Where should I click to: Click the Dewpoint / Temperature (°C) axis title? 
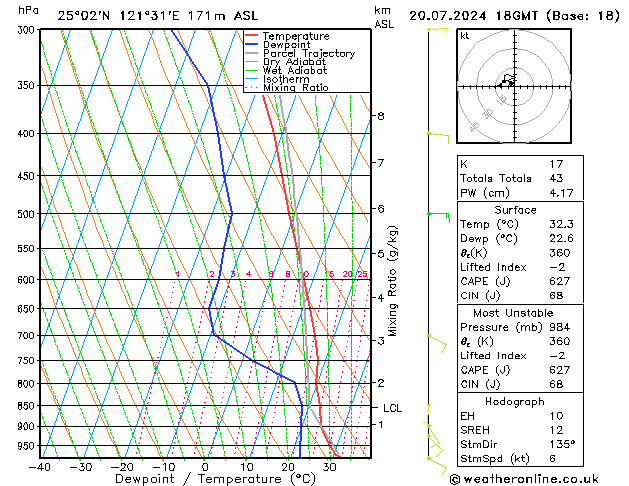pyautogui.click(x=215, y=479)
